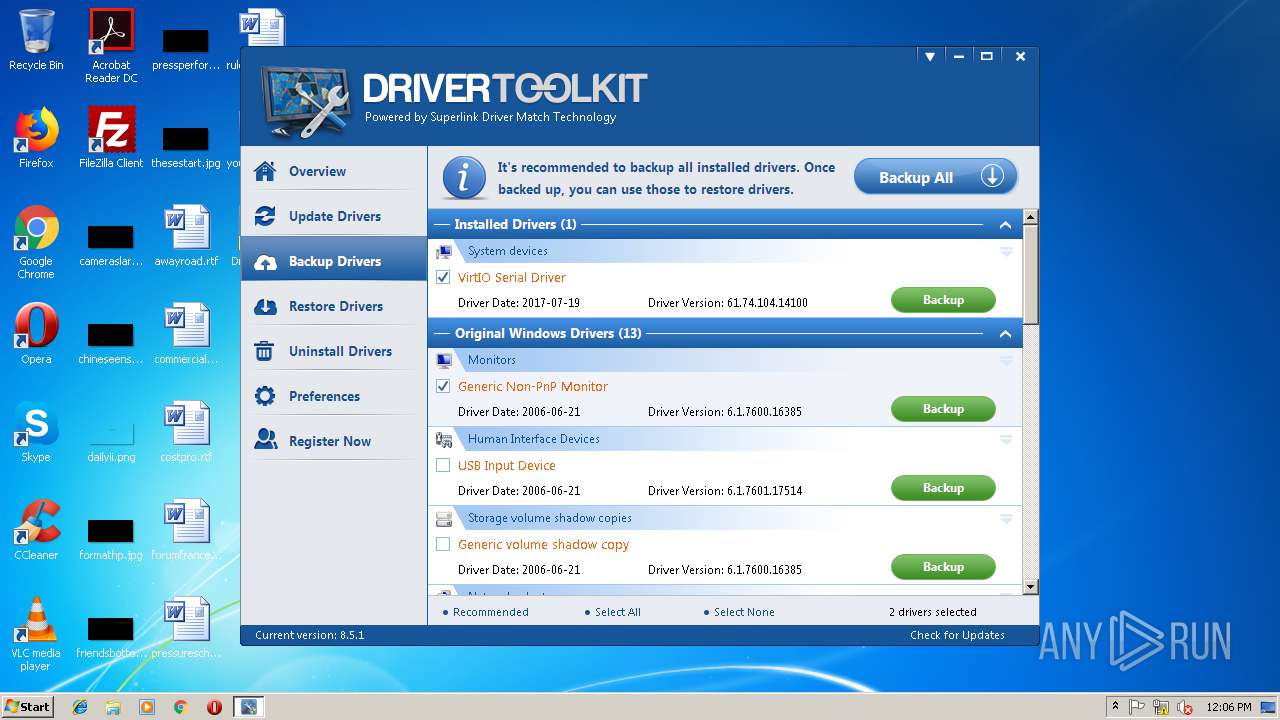Select the Firefox desktop icon
The height and width of the screenshot is (720, 1280).
[36, 138]
